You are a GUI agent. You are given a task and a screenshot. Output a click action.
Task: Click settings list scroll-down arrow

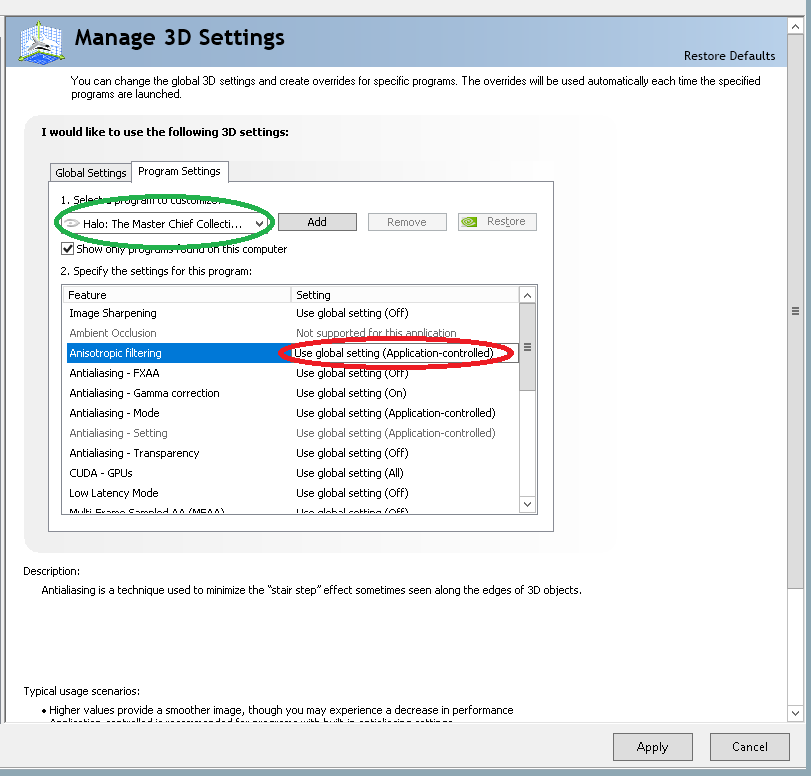tap(528, 505)
